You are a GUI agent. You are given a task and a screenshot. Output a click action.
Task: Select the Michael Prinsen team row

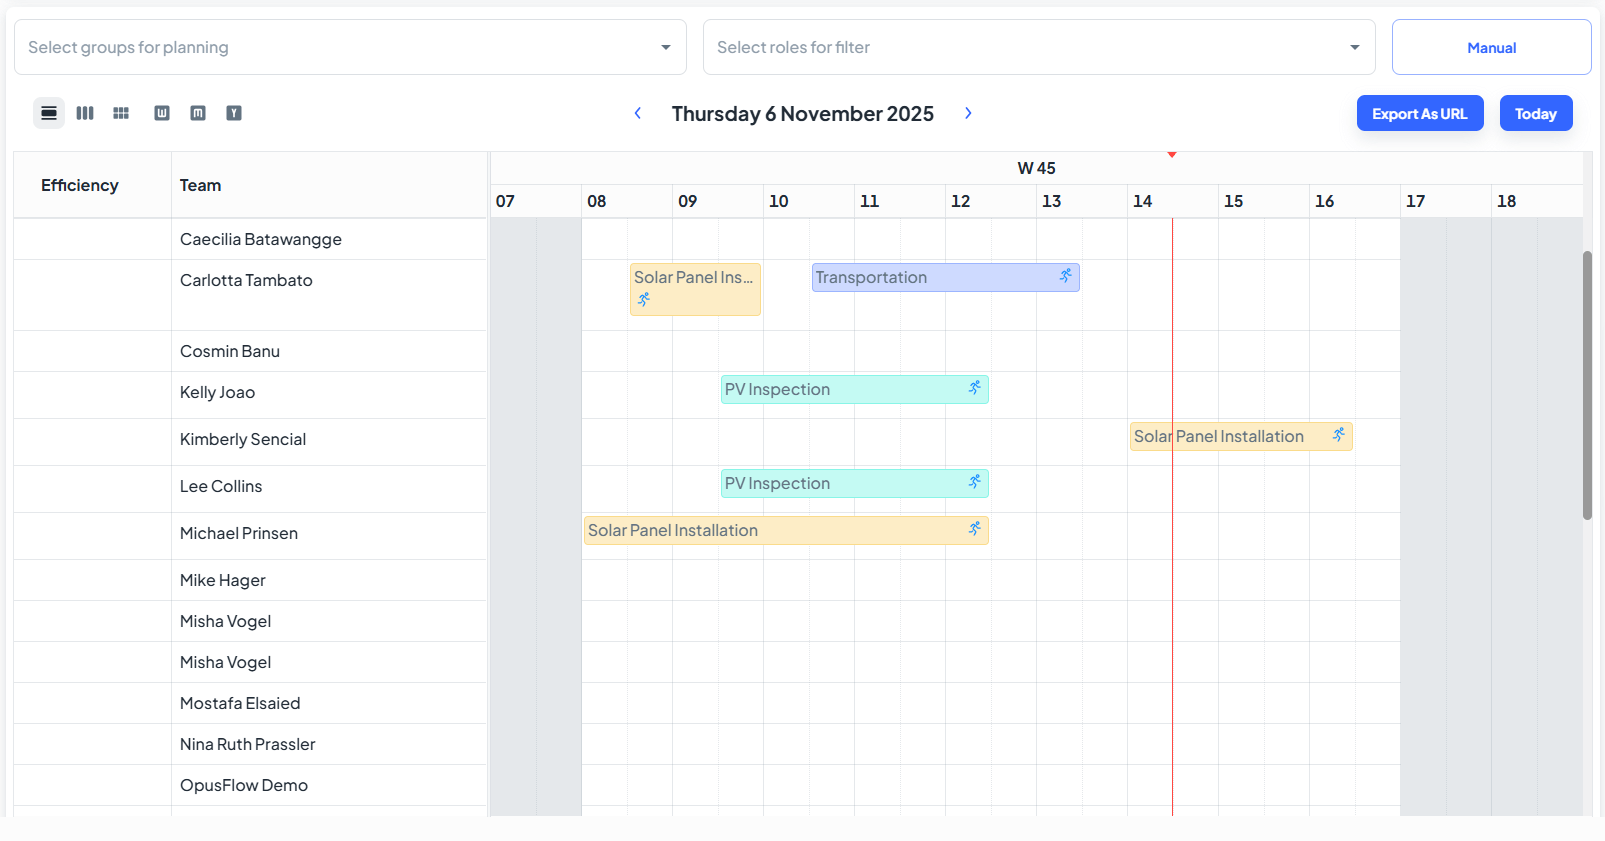(250, 533)
